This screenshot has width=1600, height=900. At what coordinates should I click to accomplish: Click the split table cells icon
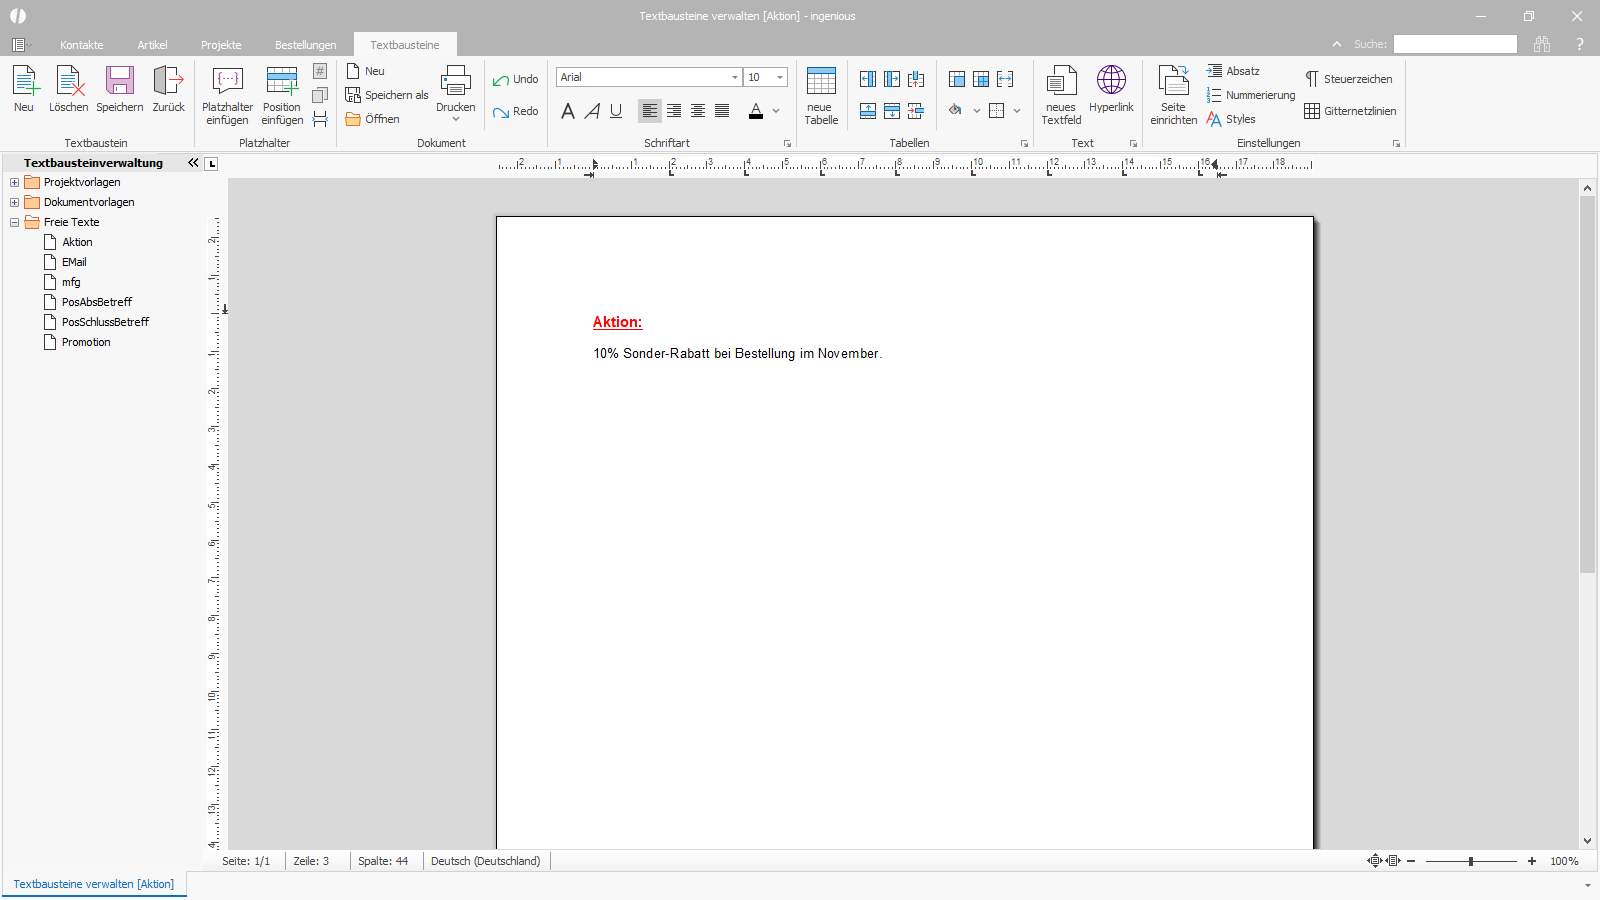click(x=981, y=79)
